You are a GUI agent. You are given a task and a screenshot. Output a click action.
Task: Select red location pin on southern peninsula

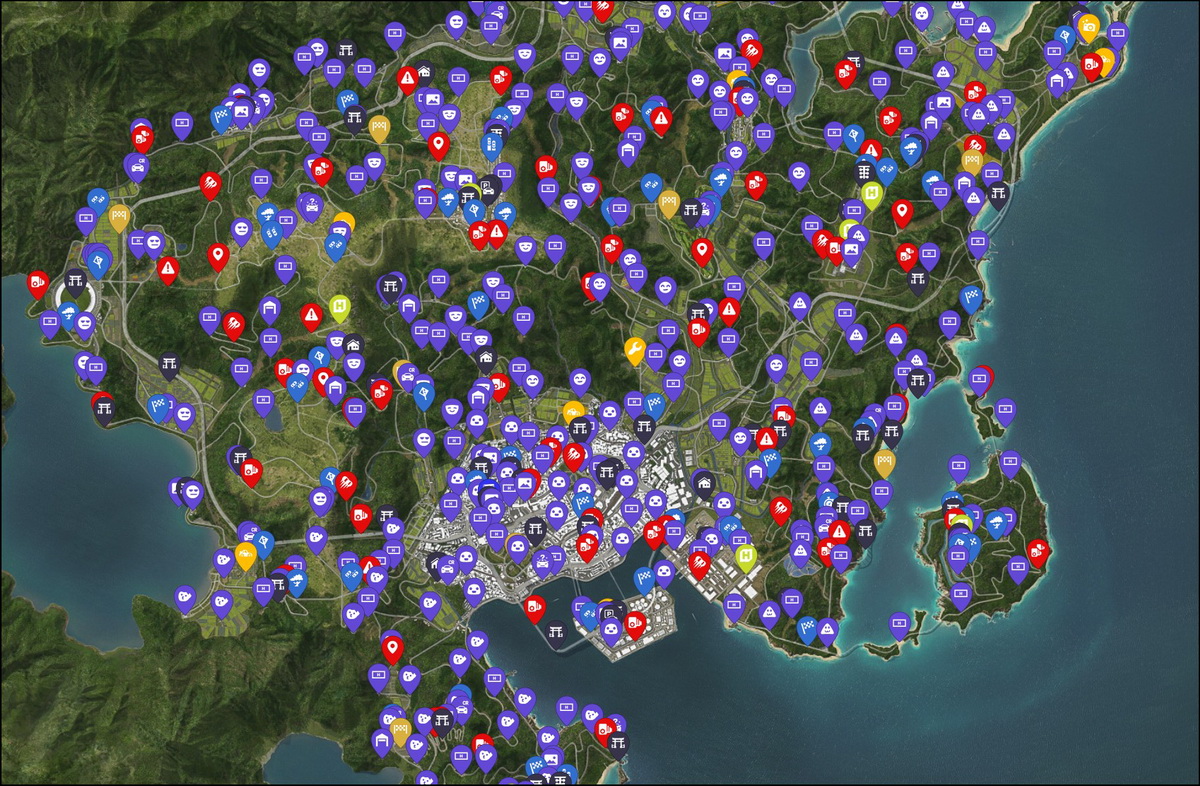point(392,648)
